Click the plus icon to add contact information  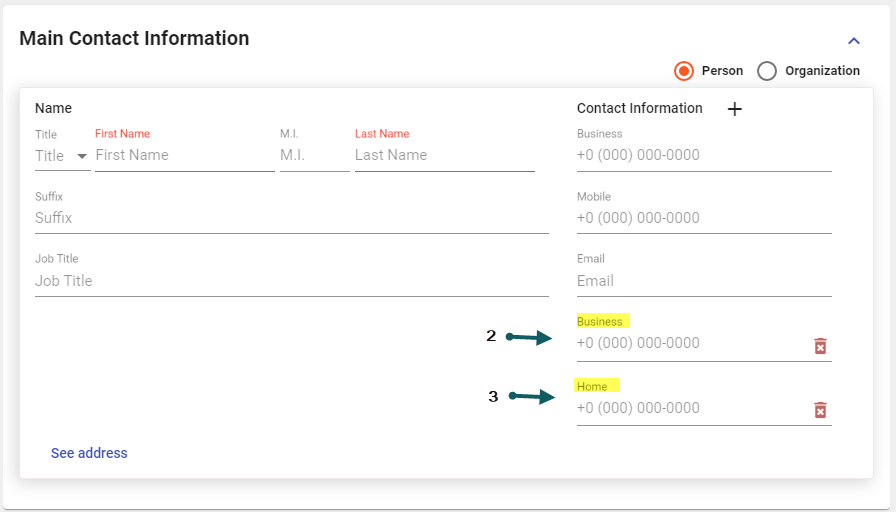[734, 109]
